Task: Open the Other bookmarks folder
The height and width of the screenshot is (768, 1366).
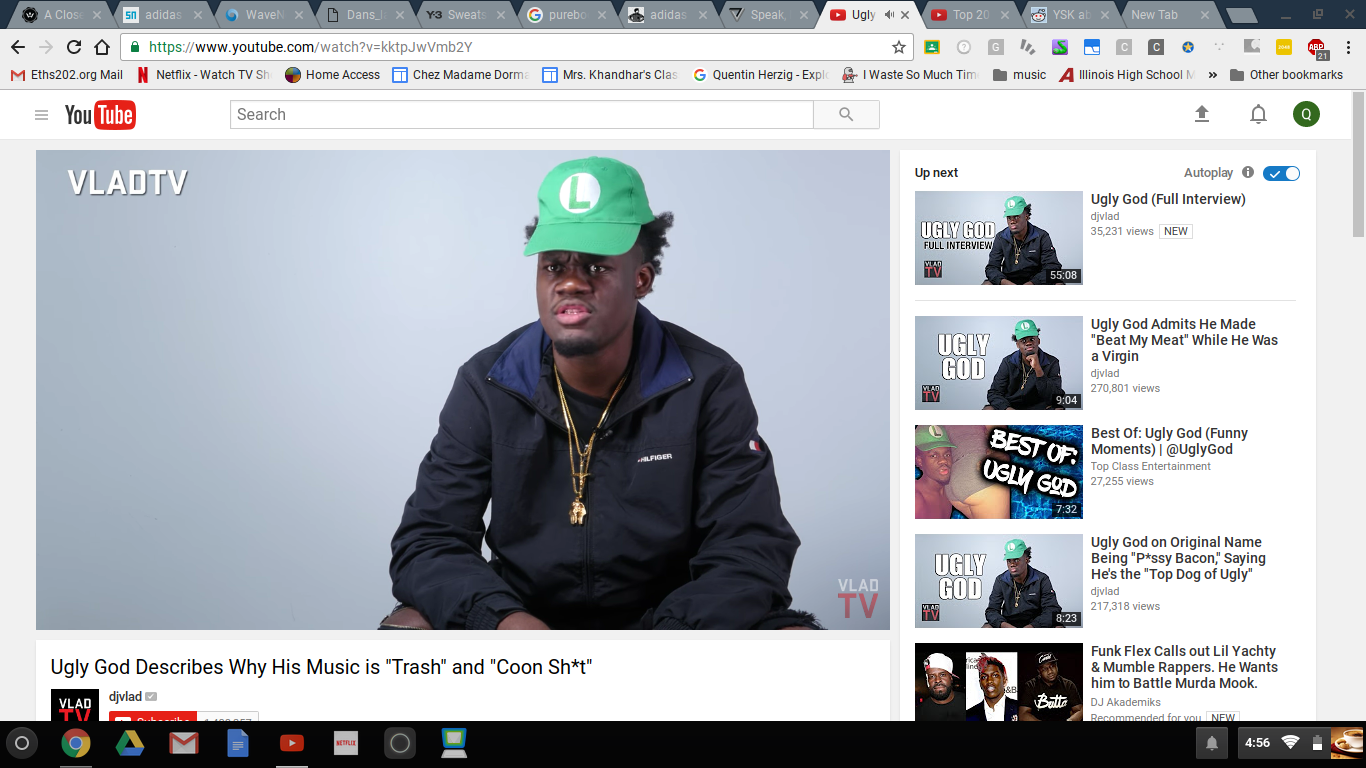Action: coord(1287,75)
